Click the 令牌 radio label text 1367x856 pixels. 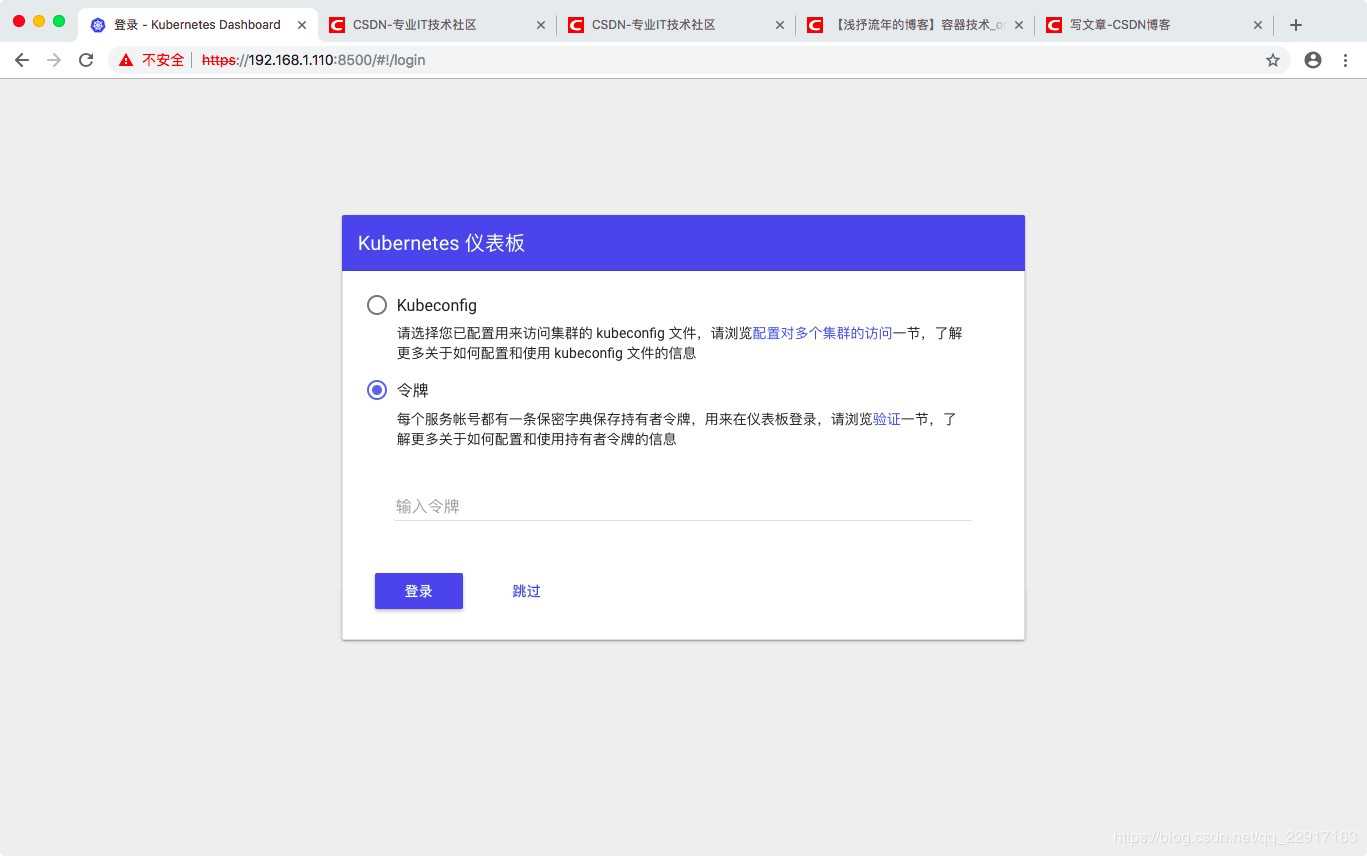point(413,390)
